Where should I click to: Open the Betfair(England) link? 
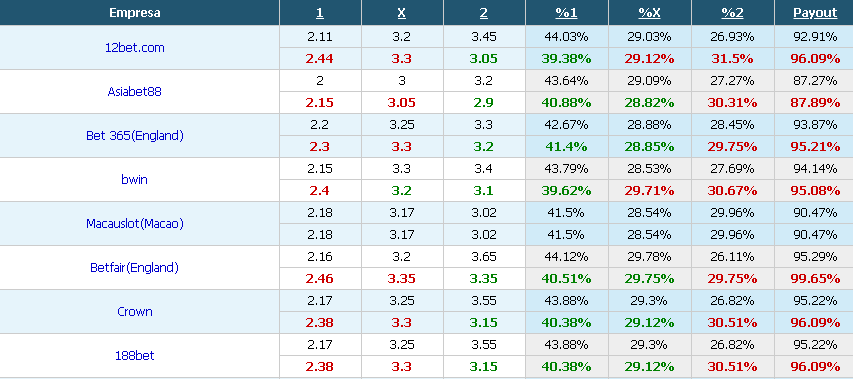pos(134,268)
